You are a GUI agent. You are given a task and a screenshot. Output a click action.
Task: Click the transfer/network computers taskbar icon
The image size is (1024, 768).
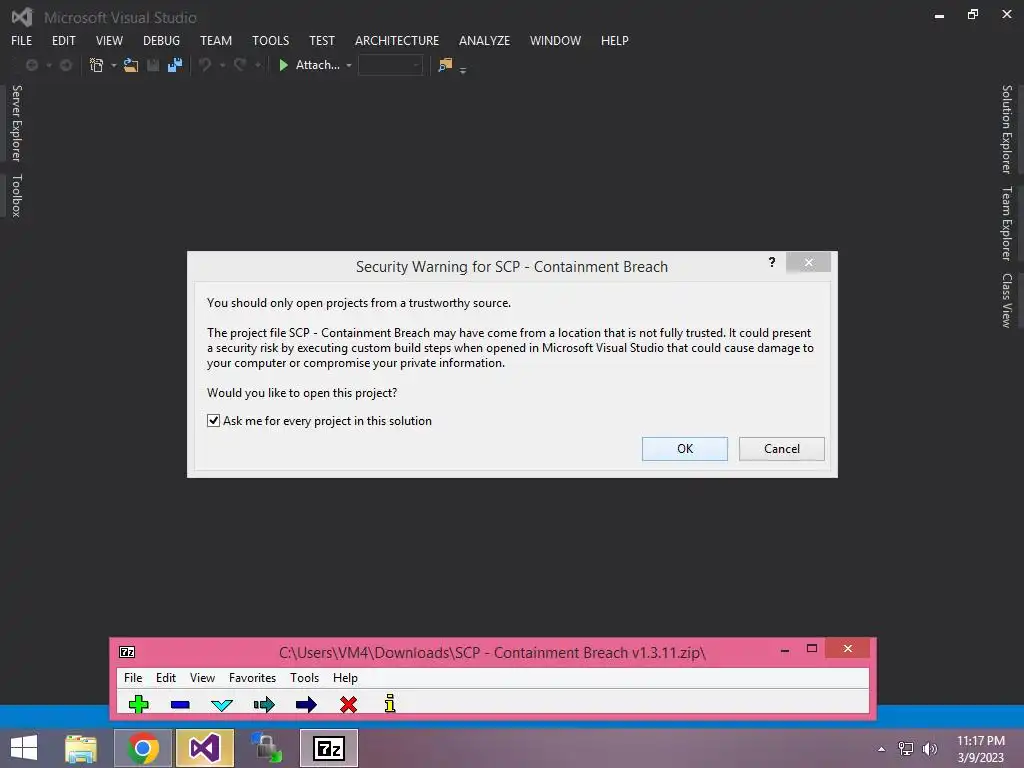pyautogui.click(x=266, y=748)
